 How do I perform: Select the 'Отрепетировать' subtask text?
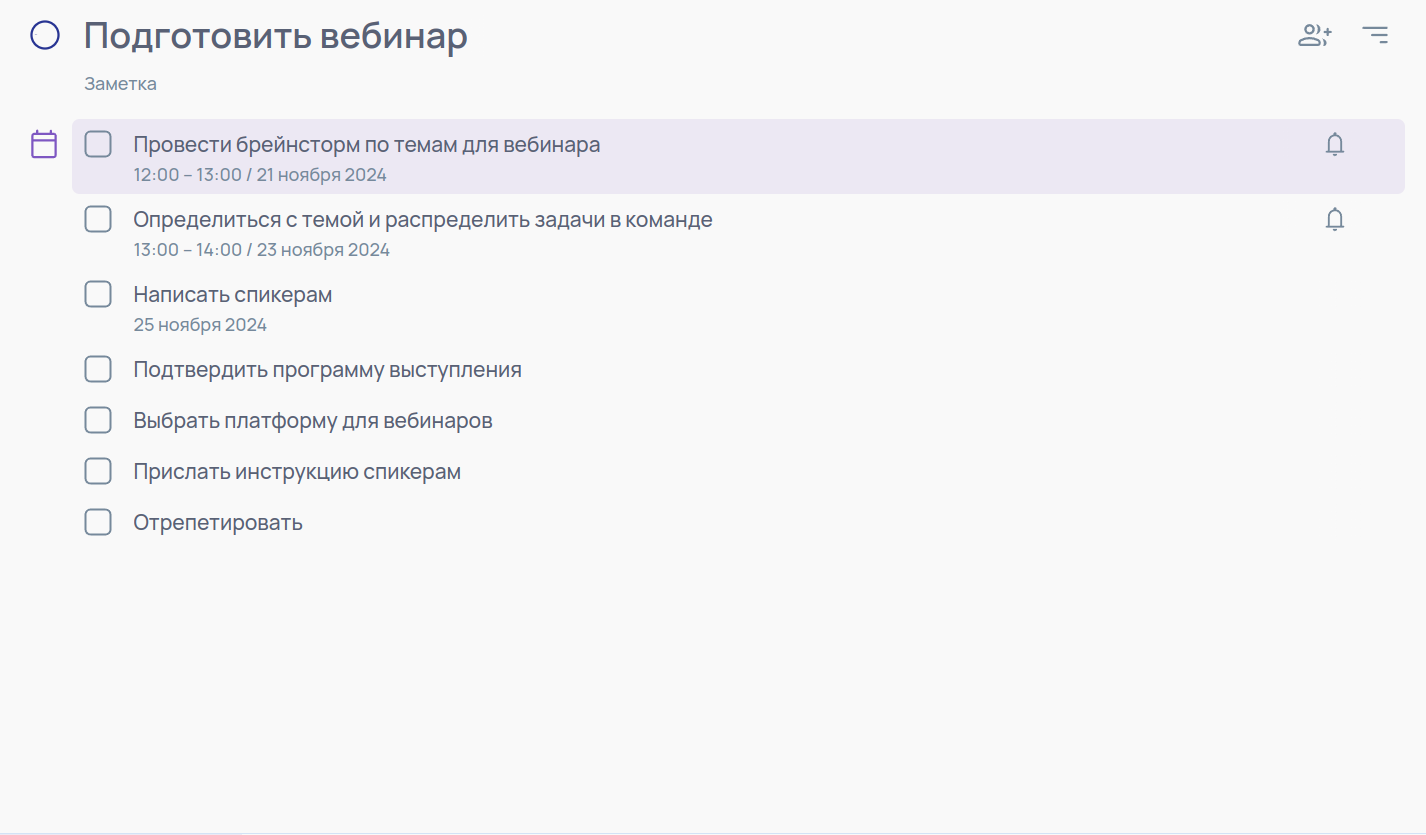tap(218, 523)
